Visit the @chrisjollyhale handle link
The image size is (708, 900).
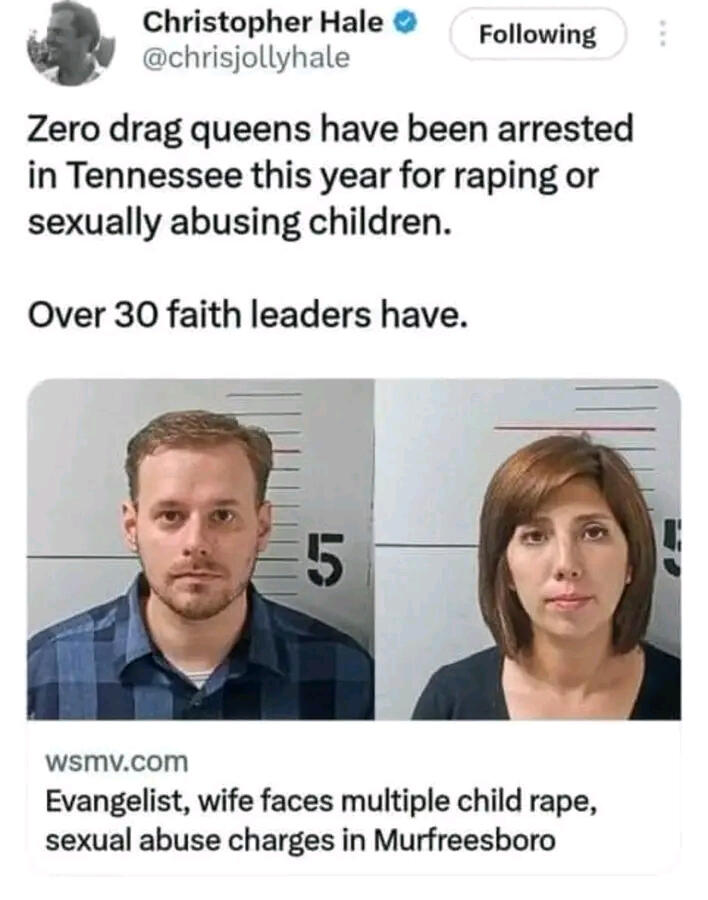click(246, 58)
